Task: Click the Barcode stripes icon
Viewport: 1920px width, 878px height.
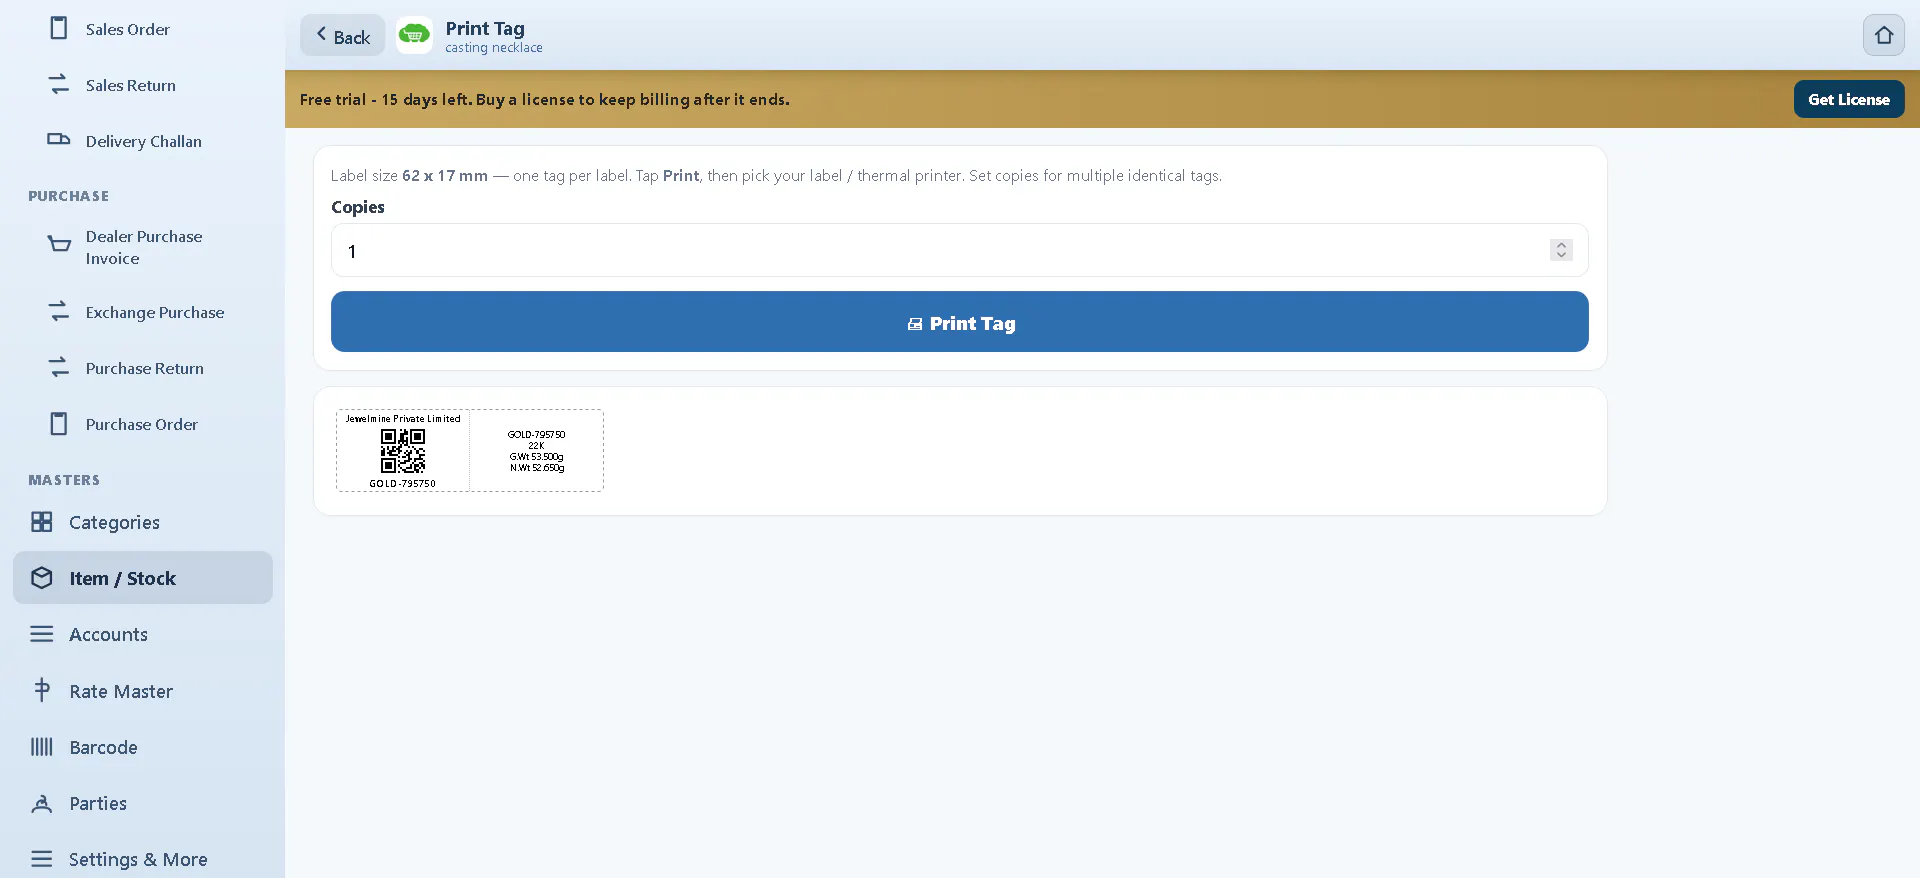Action: [42, 747]
